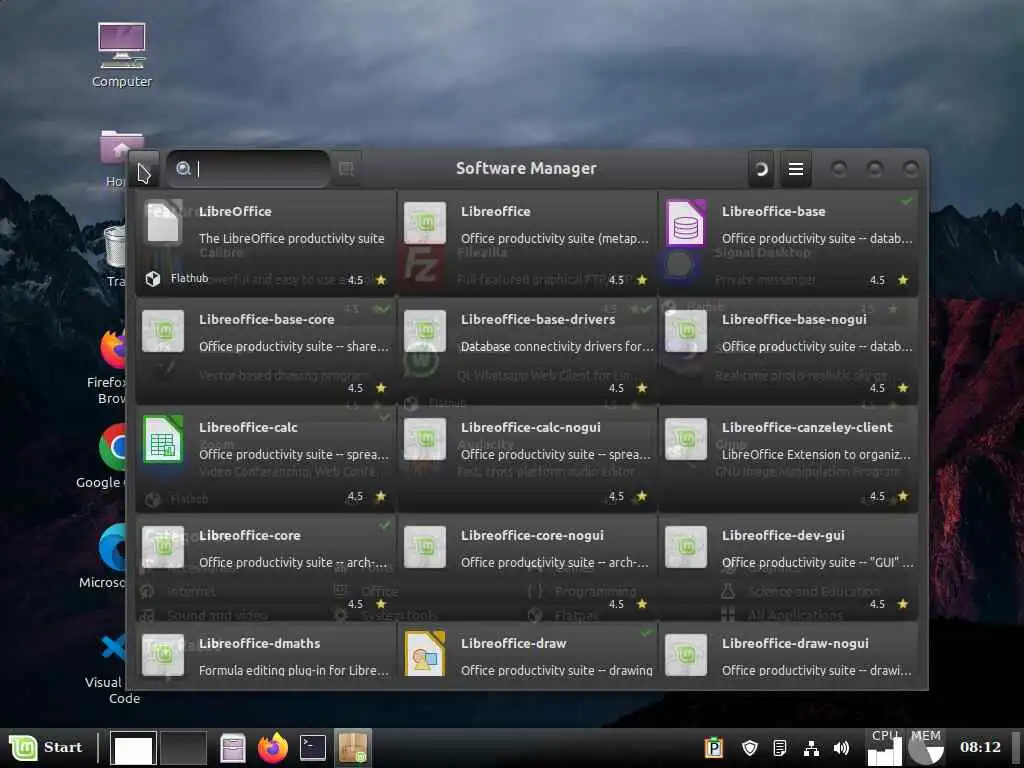
Task: Select the Libreoffice-calc-nogui package icon
Action: (424, 439)
